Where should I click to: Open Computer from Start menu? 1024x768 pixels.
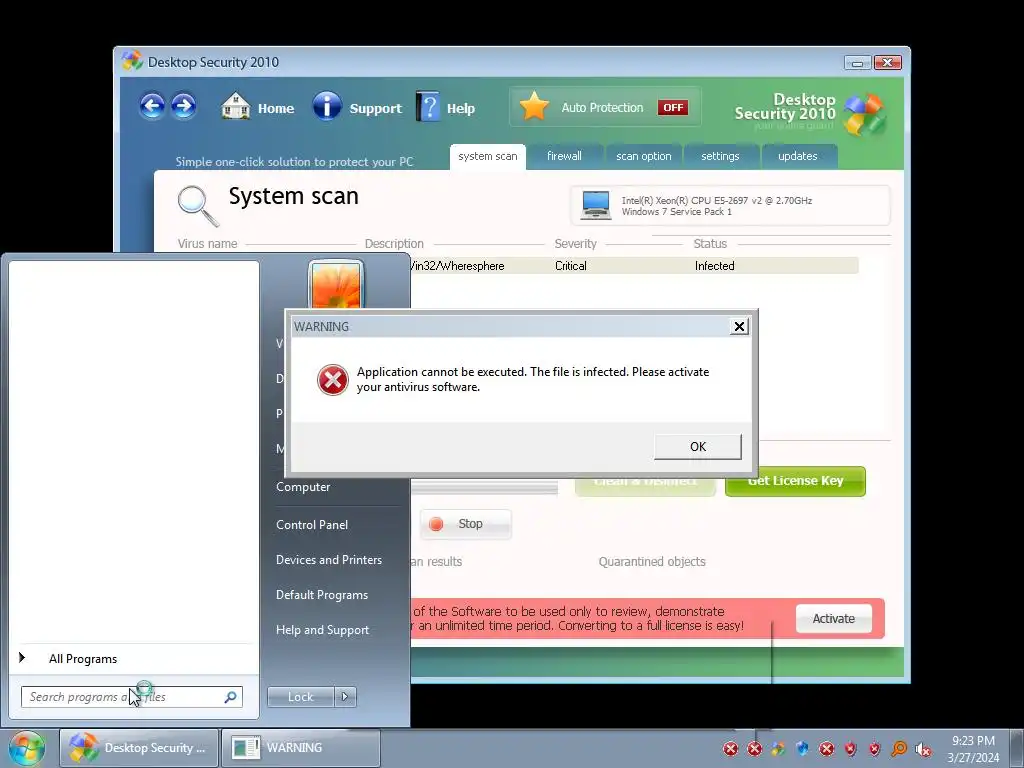point(303,487)
